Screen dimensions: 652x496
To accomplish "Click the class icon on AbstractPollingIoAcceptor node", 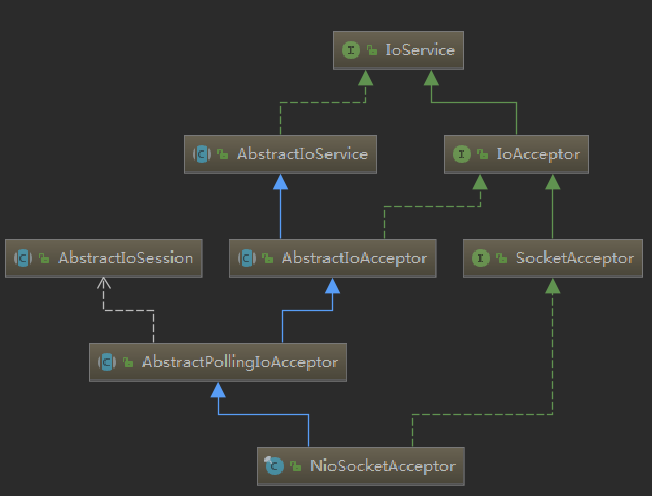I will [107, 362].
